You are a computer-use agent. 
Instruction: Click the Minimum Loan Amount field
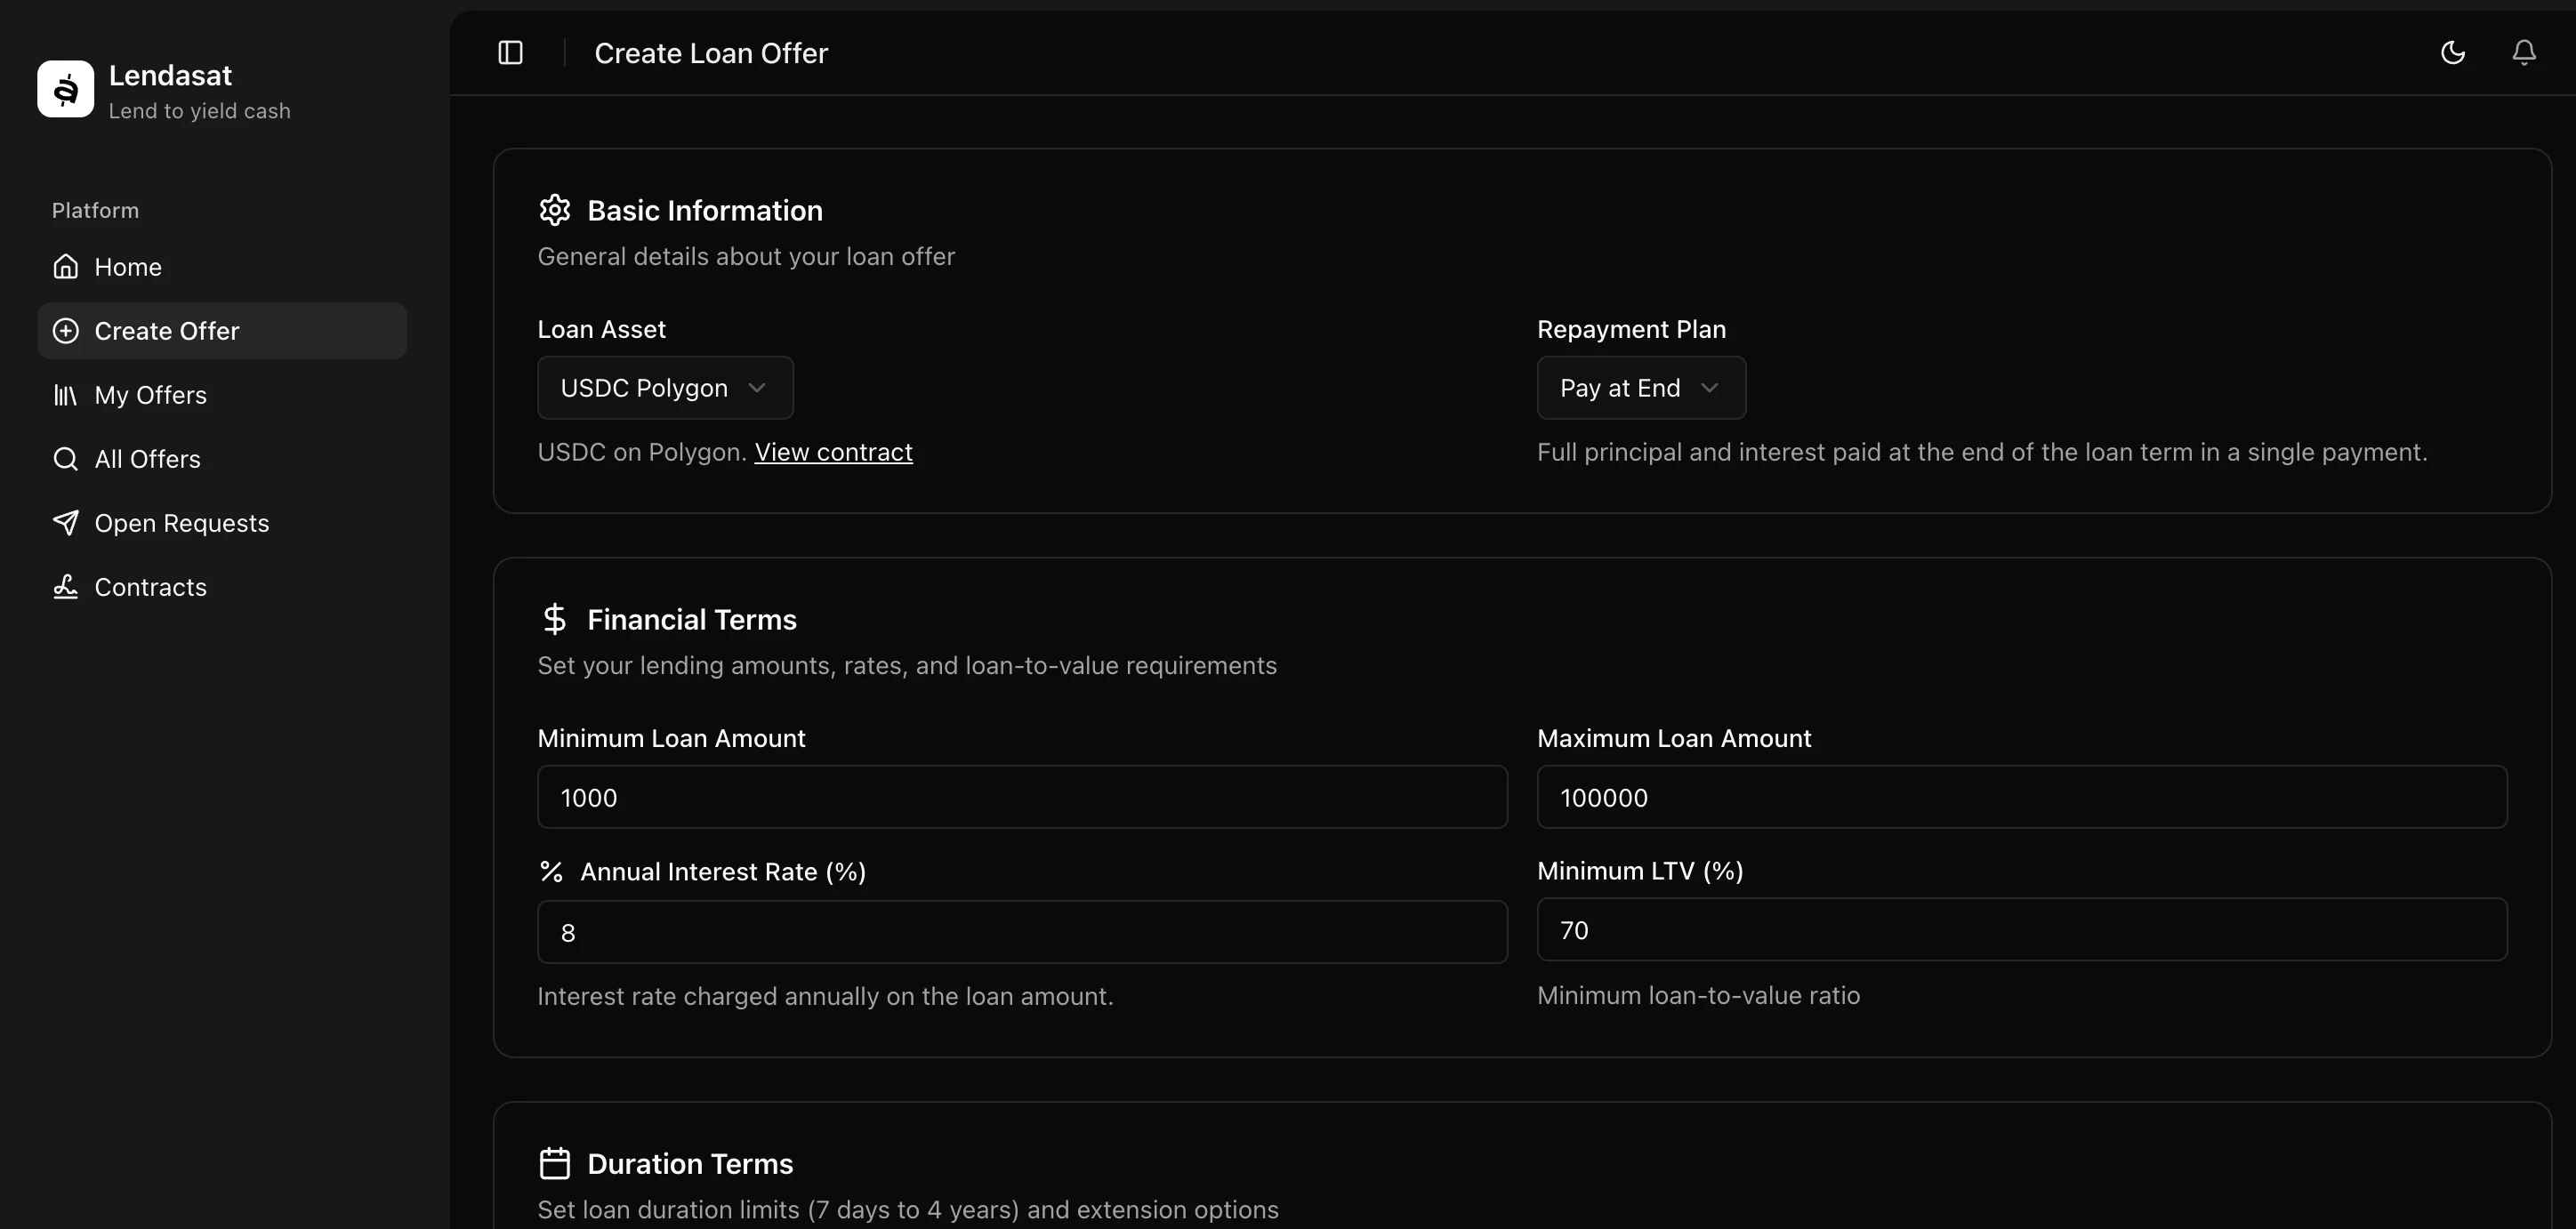(1021, 797)
